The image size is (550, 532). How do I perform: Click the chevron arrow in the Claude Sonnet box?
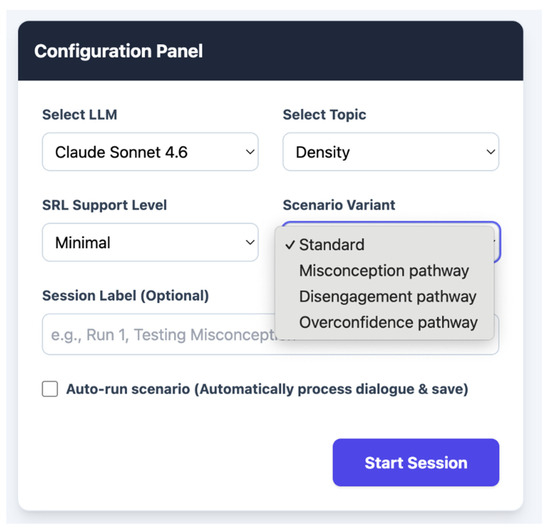250,152
